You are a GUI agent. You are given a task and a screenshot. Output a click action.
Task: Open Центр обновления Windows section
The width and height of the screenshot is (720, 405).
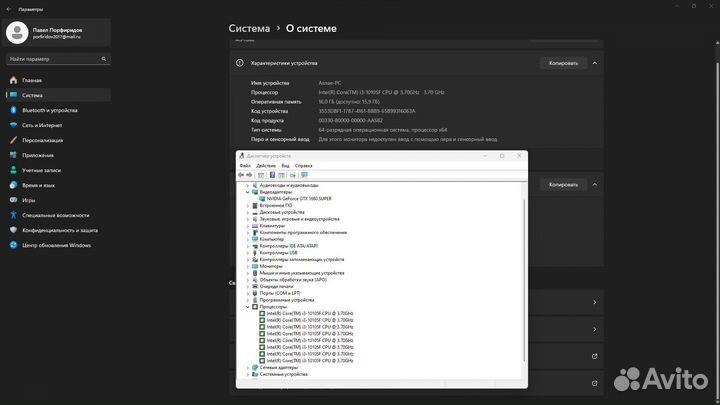[x=56, y=245]
